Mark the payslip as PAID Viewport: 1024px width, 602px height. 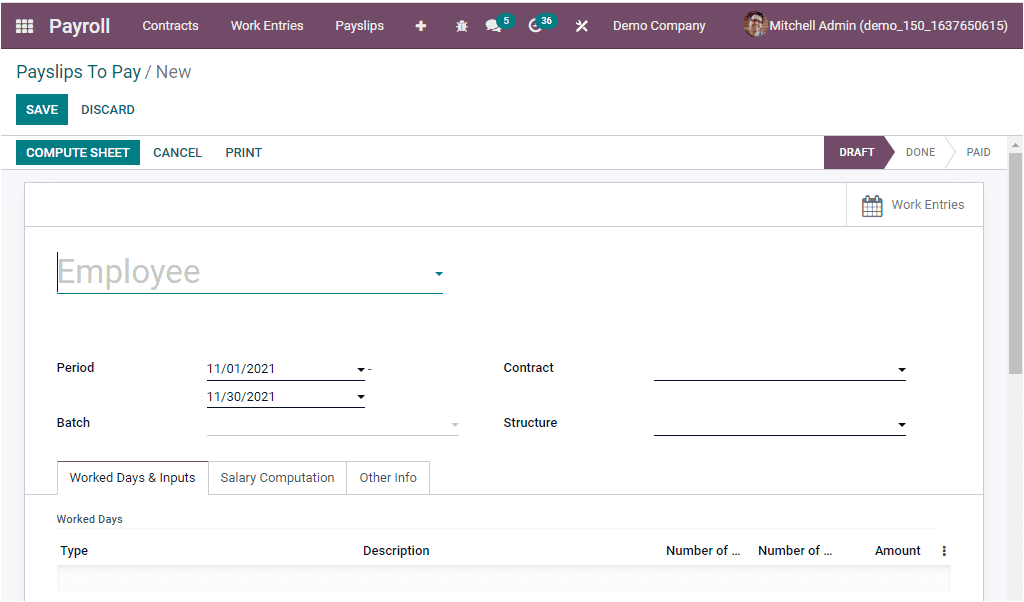(977, 152)
